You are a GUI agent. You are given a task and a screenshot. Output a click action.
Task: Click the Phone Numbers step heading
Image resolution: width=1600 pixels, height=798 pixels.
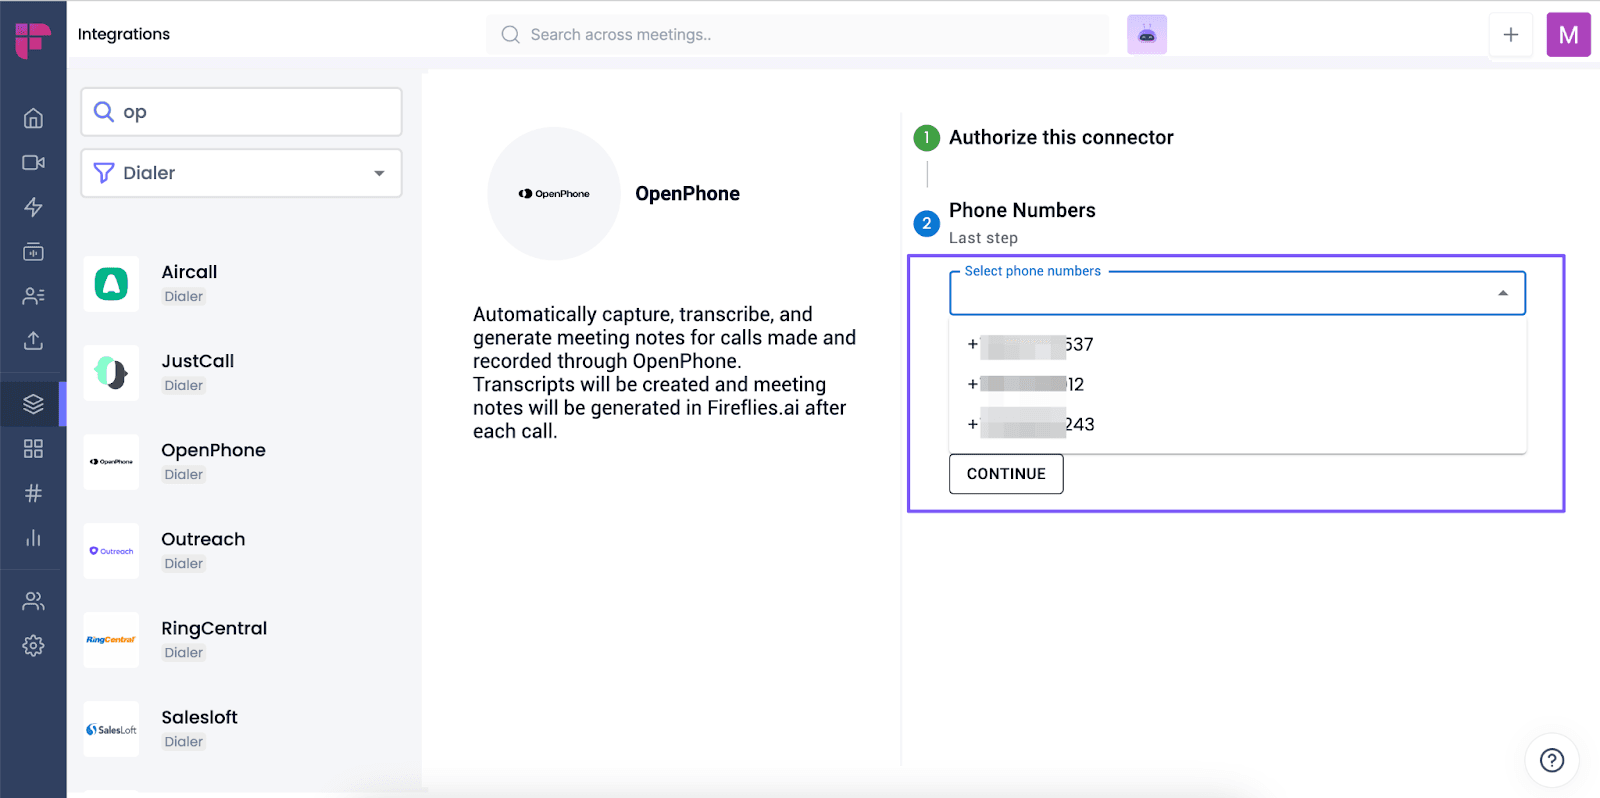(x=1022, y=210)
